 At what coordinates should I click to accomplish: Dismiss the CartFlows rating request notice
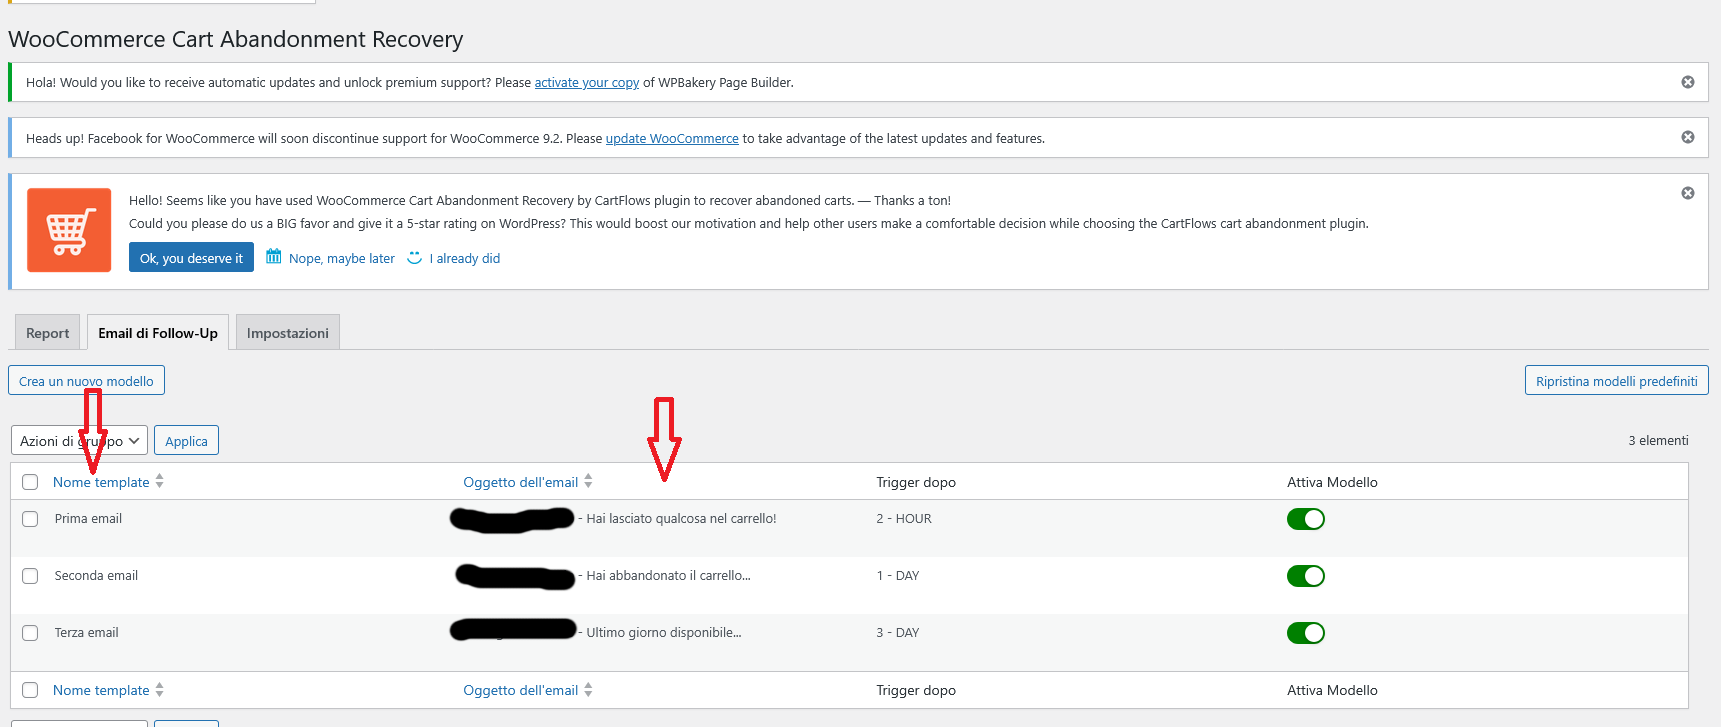(1687, 193)
